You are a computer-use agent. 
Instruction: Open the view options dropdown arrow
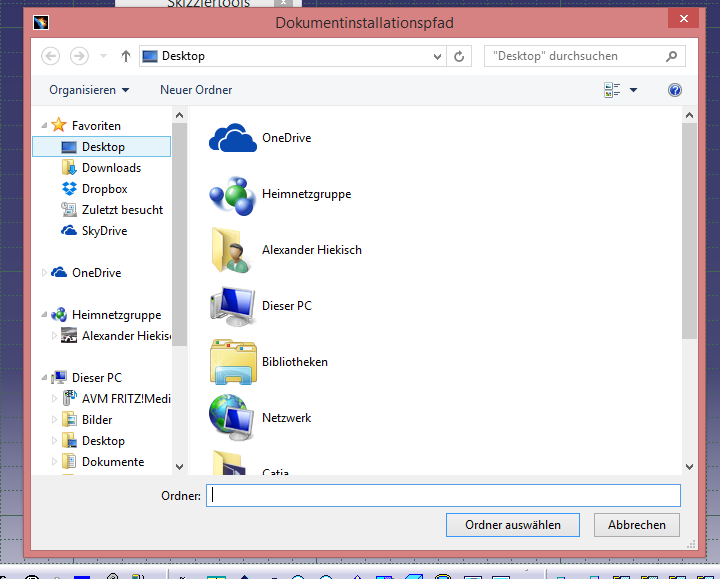click(x=633, y=90)
